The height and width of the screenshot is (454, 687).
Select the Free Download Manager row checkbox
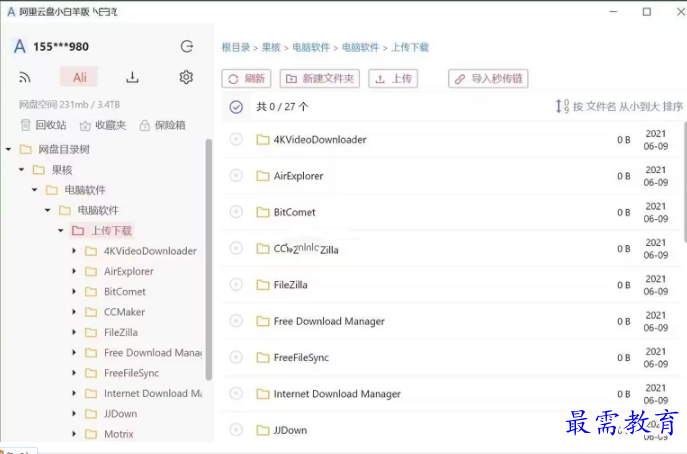236,321
